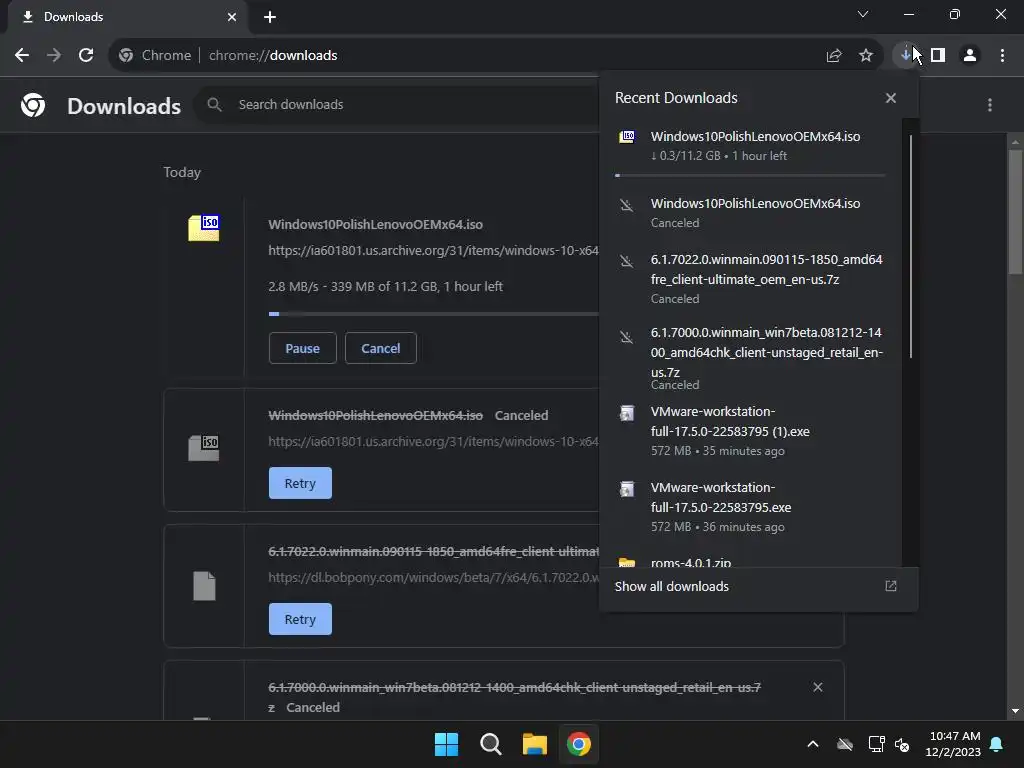Image resolution: width=1024 pixels, height=768 pixels.
Task: Click the active download filename Windows10PolishLenovoOEMx64.iso
Action: click(376, 225)
